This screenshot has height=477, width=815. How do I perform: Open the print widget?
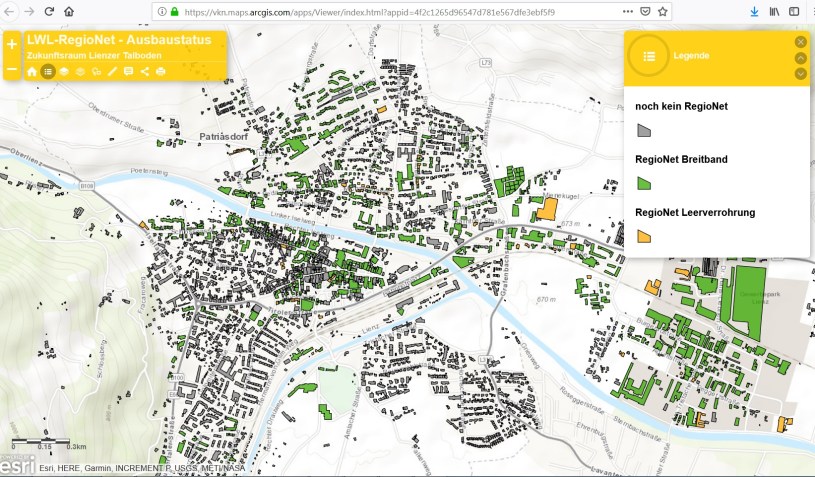coord(161,72)
